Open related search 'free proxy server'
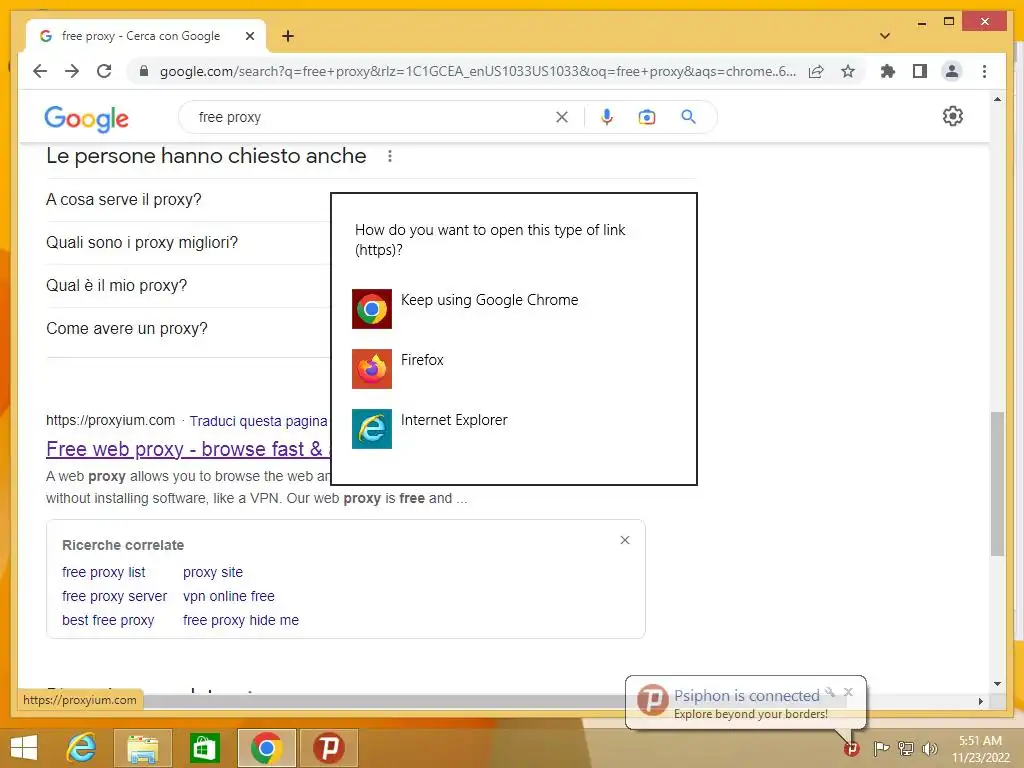The height and width of the screenshot is (768, 1024). point(114,596)
